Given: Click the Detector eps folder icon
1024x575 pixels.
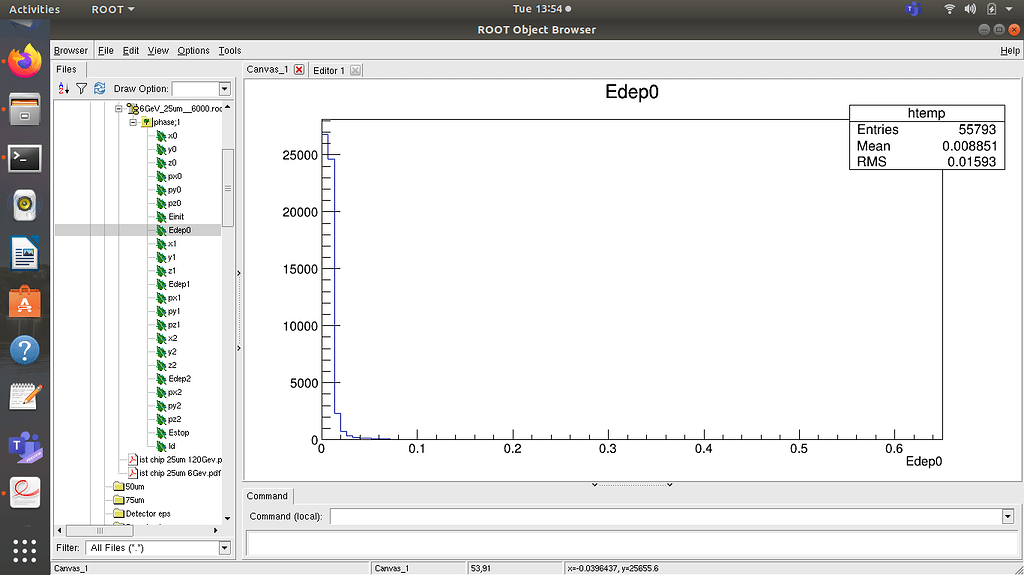Looking at the screenshot, I should pos(118,514).
